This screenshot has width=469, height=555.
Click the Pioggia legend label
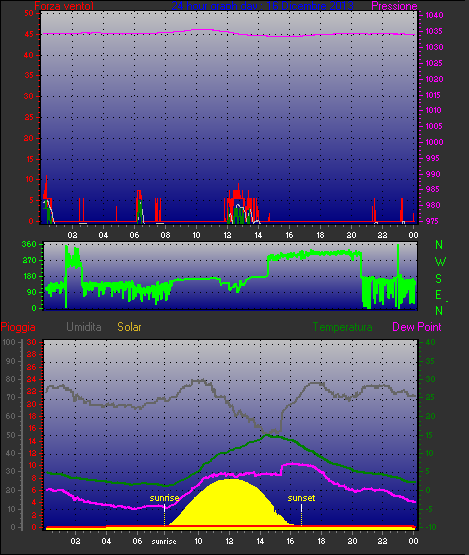[18, 327]
